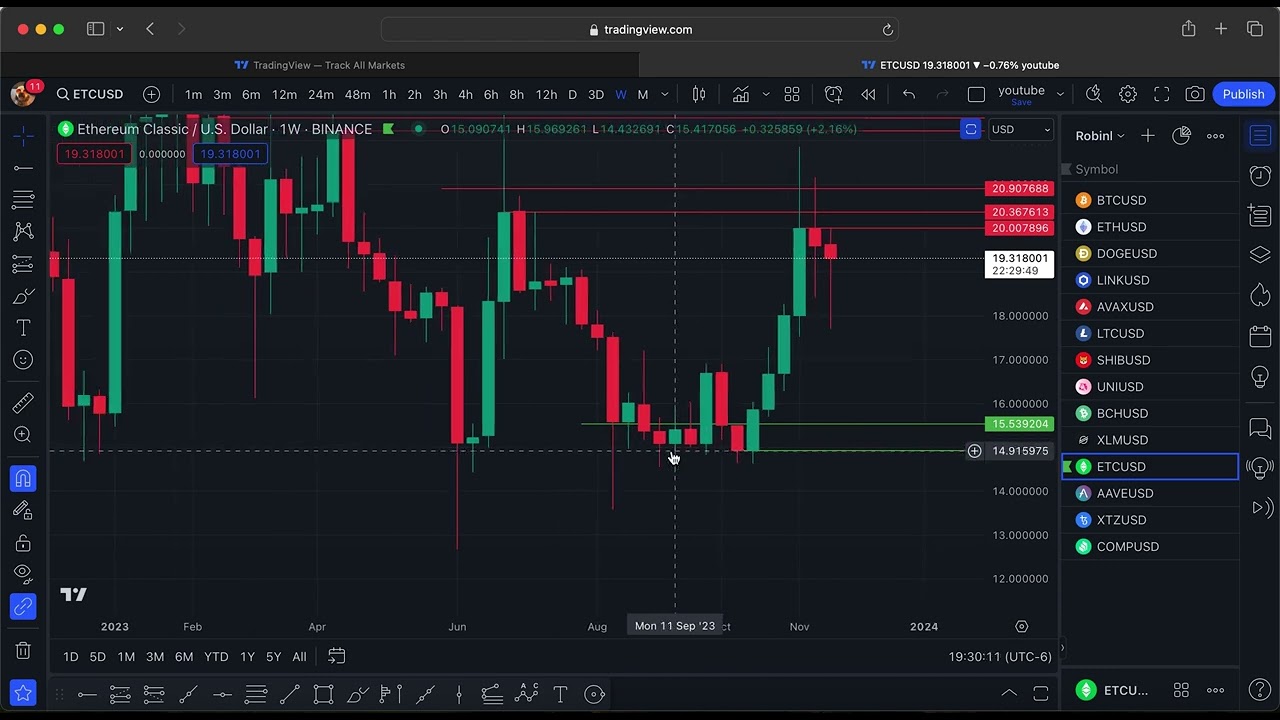Toggle magnet mode
This screenshot has height=720, width=1280.
23,479
